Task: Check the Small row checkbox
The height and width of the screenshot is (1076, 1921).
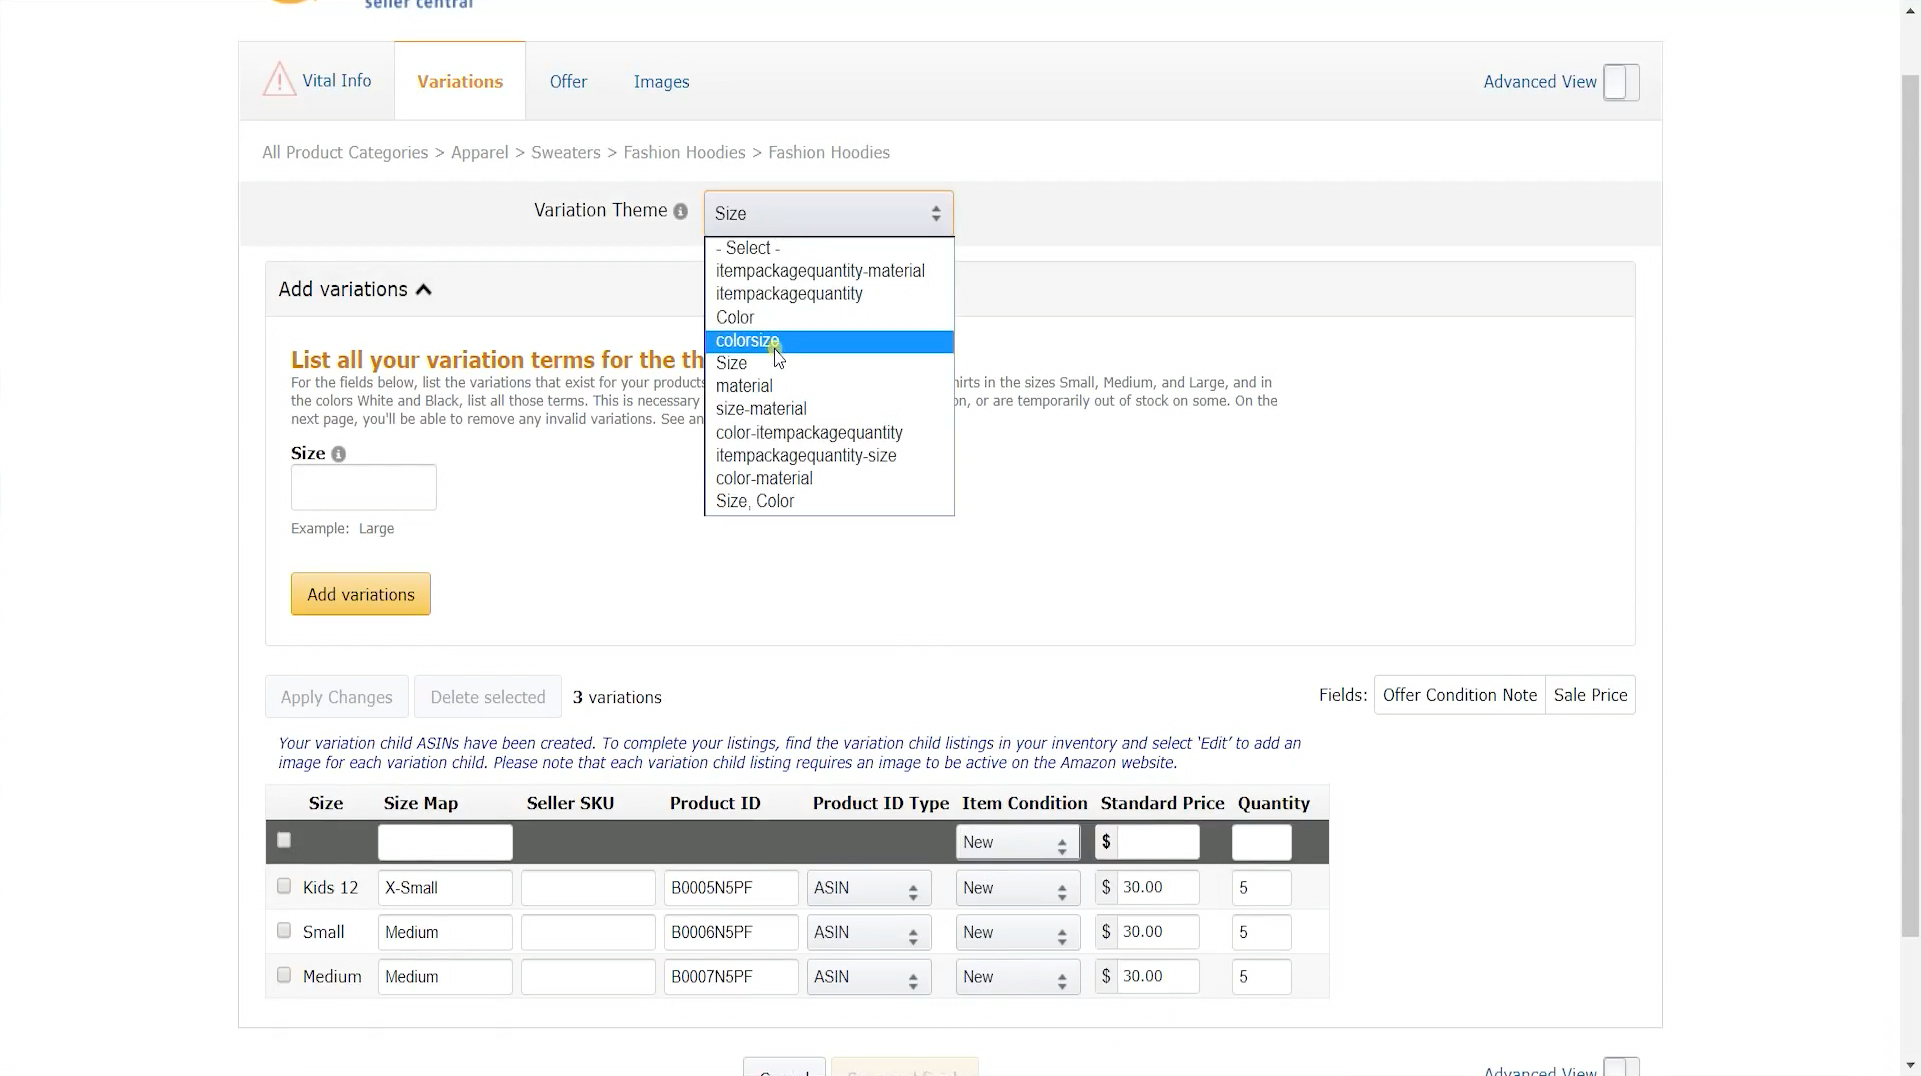Action: coord(284,931)
